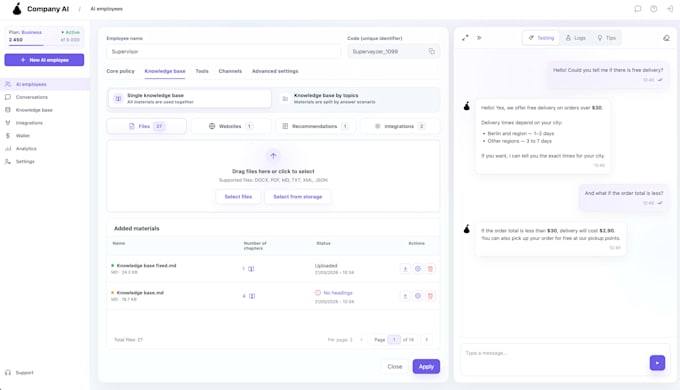This screenshot has width=680, height=390.
Task: Open the Per page dropdown
Action: click(340, 340)
